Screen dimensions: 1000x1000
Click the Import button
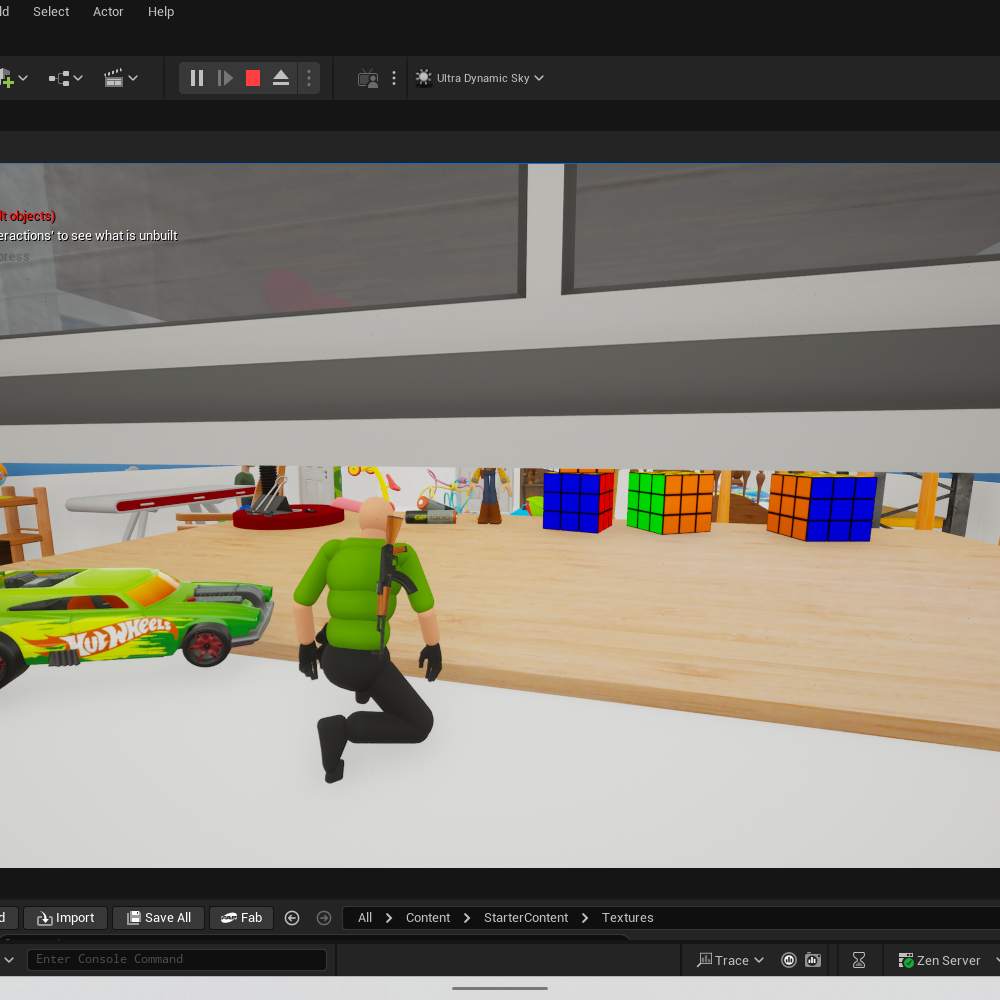pos(65,918)
